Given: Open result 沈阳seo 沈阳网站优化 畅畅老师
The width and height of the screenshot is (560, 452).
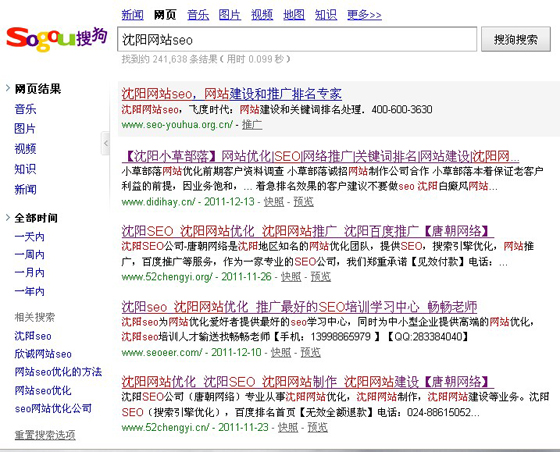Looking at the screenshot, I should 299,307.
